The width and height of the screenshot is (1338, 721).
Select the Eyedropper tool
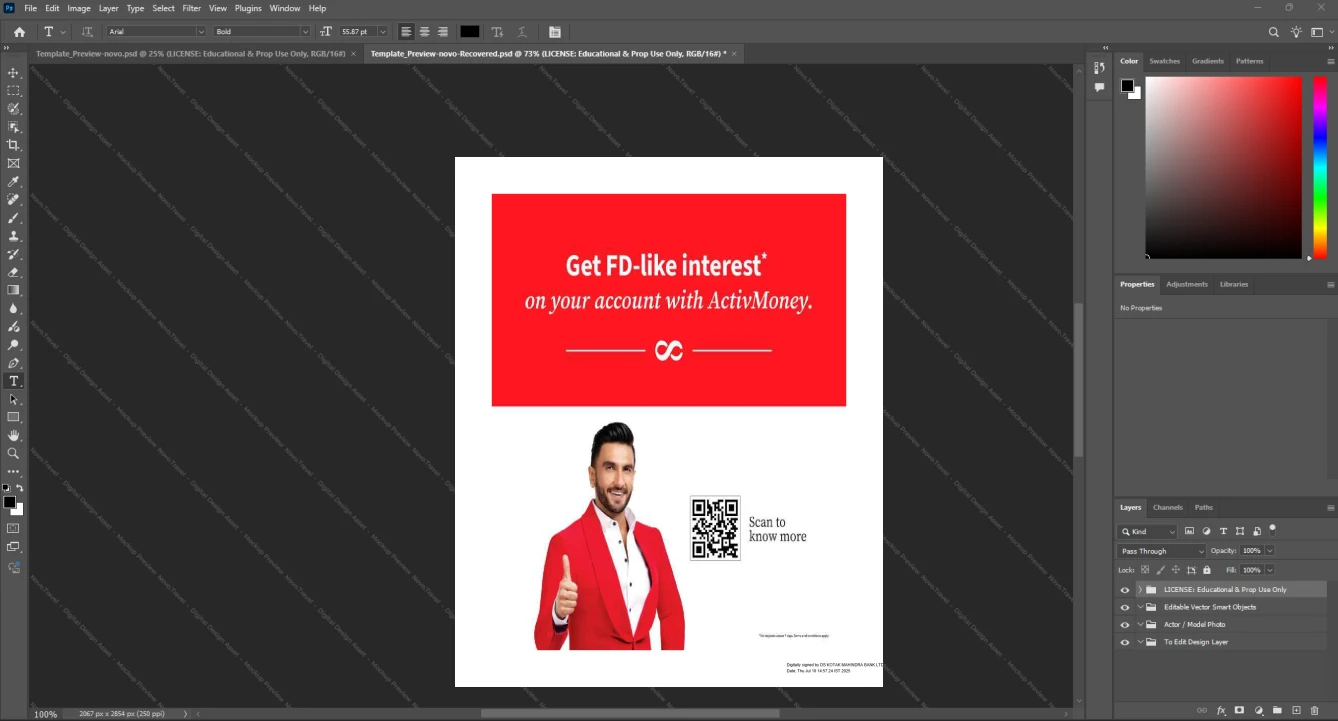pos(13,182)
